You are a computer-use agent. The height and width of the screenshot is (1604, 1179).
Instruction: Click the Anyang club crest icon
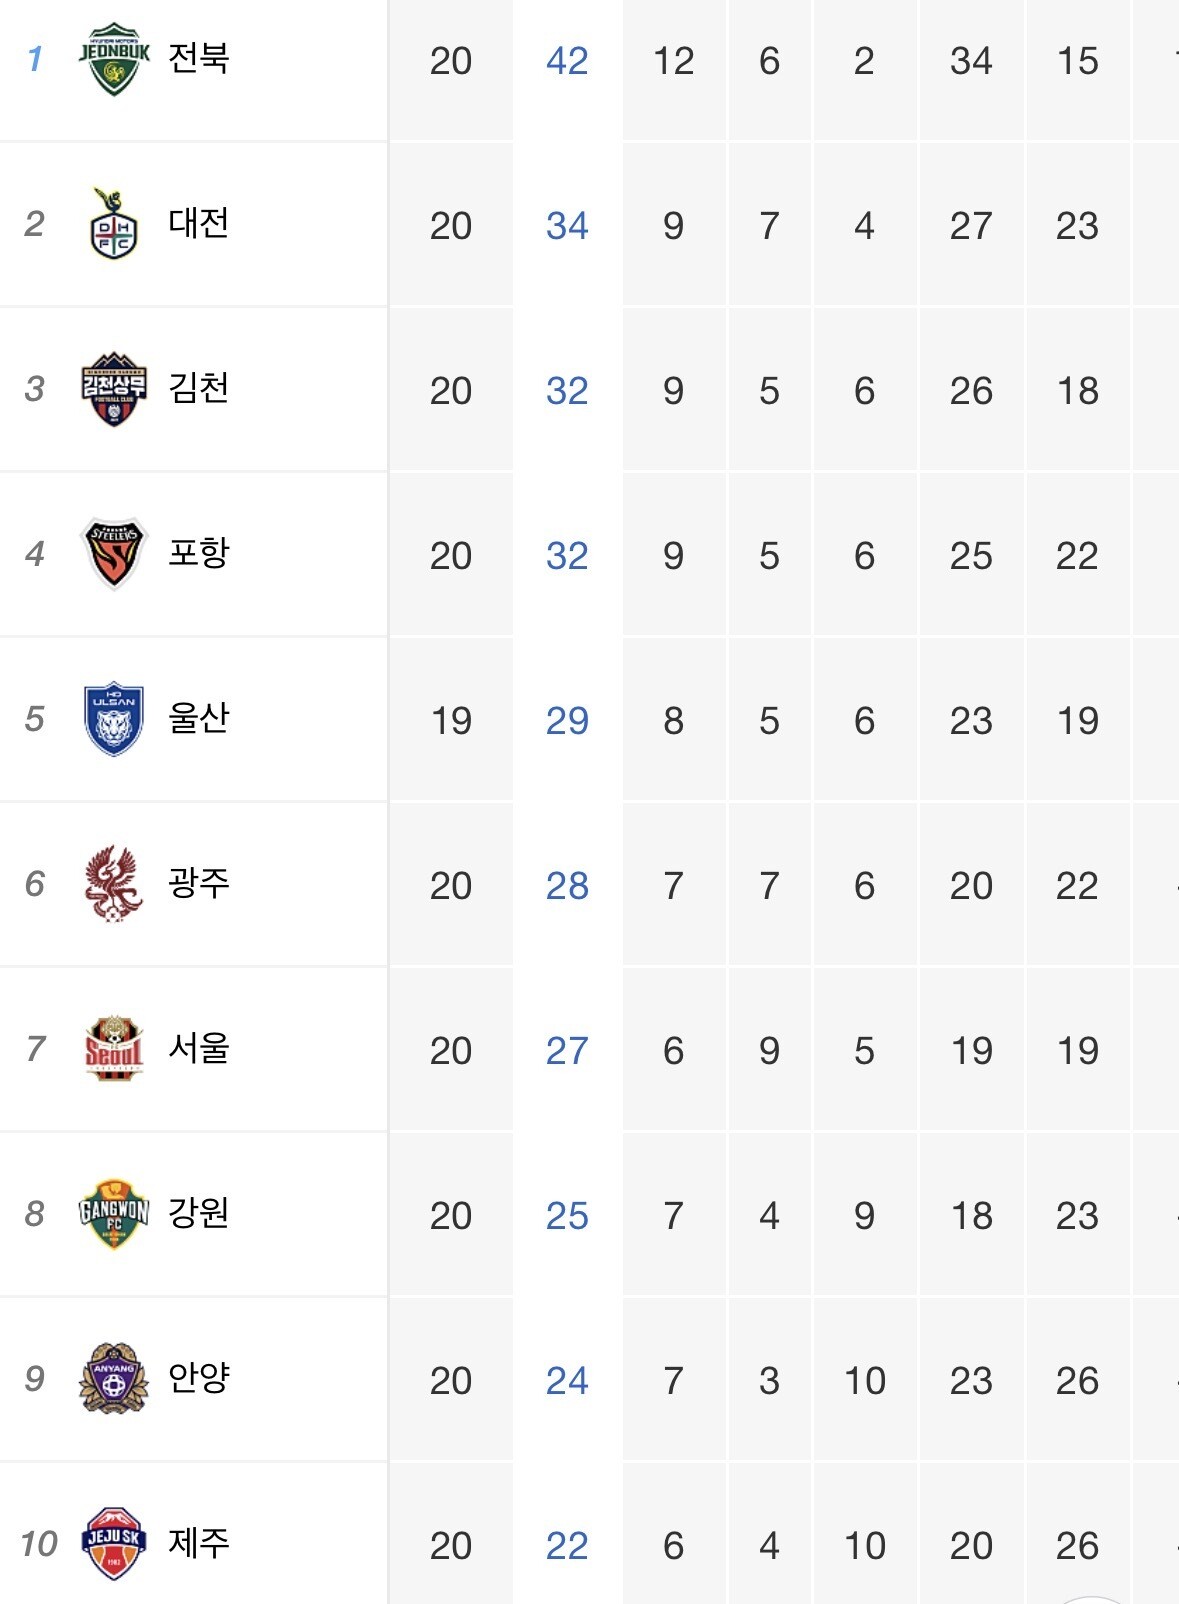point(114,1378)
